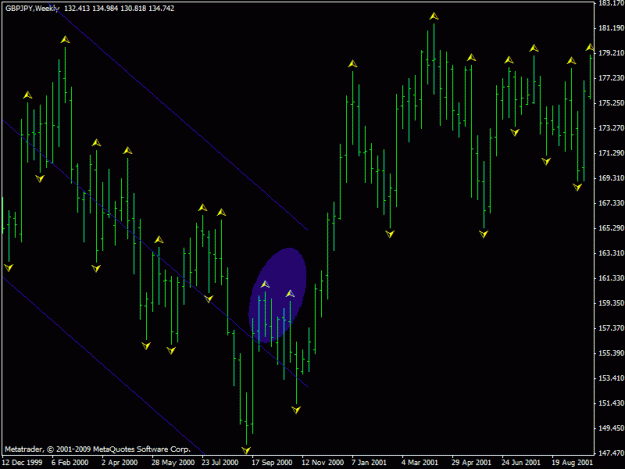Click the GBPJPY,Weekly chart title
Image resolution: width=625 pixels, height=469 pixels.
click(x=32, y=8)
